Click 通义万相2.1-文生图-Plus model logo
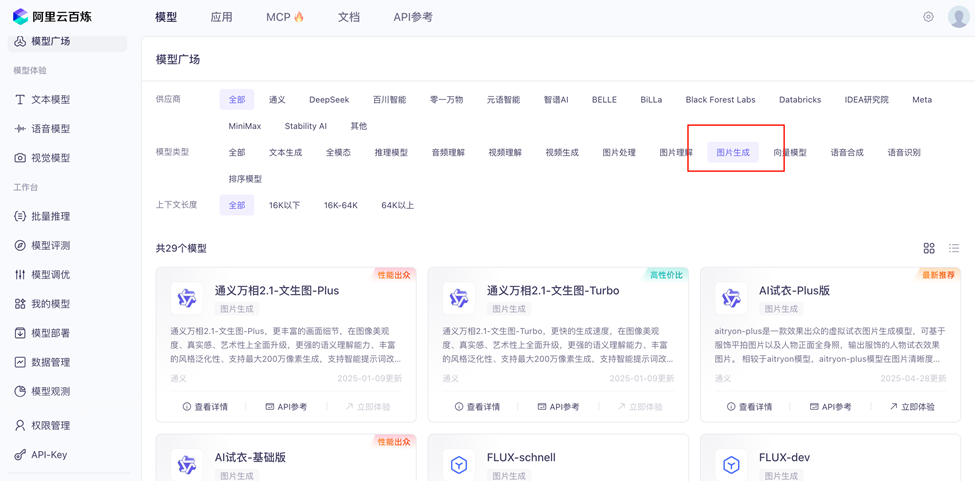The width and height of the screenshot is (975, 481). click(x=187, y=298)
